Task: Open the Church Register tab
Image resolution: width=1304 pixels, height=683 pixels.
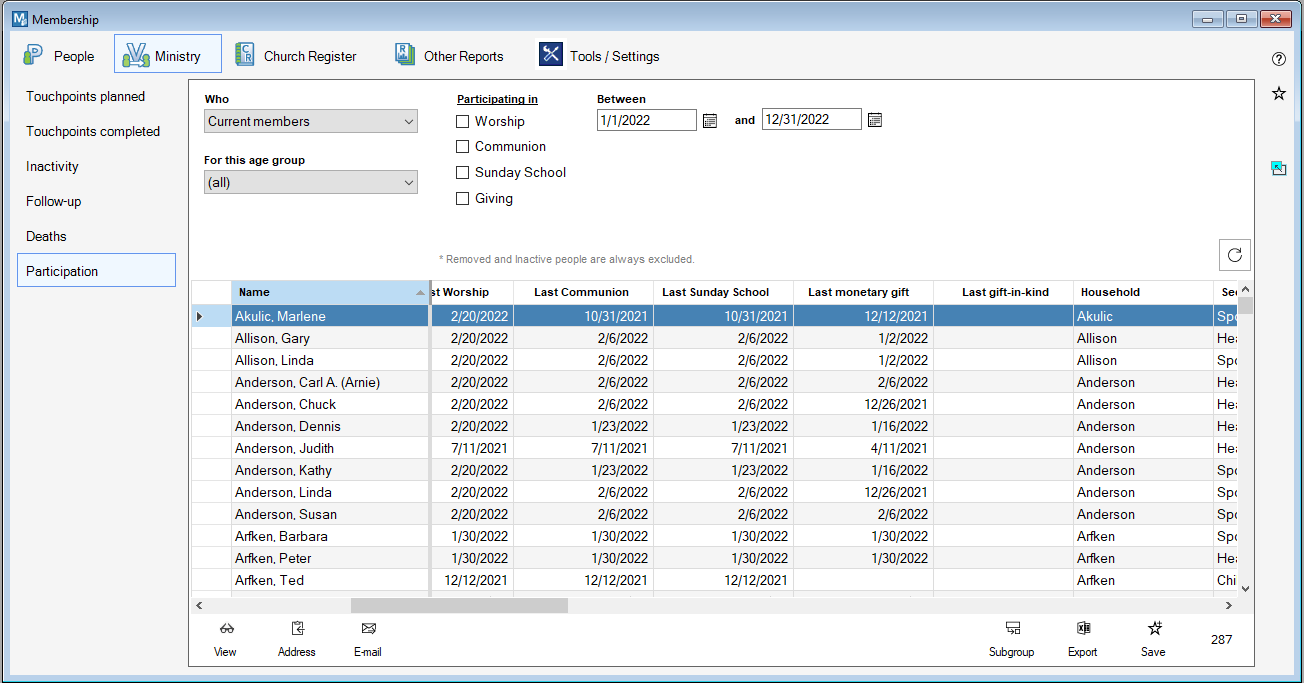Action: tap(296, 56)
